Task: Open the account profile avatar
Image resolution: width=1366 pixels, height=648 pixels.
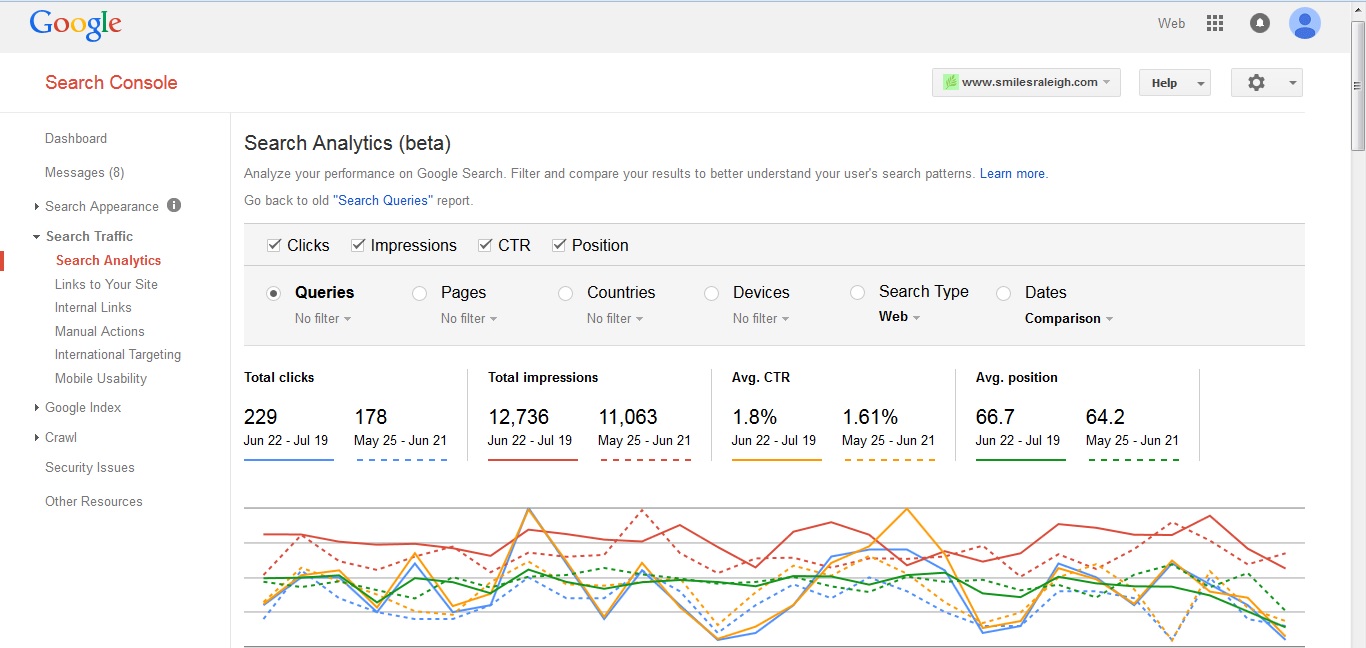Action: tap(1305, 23)
